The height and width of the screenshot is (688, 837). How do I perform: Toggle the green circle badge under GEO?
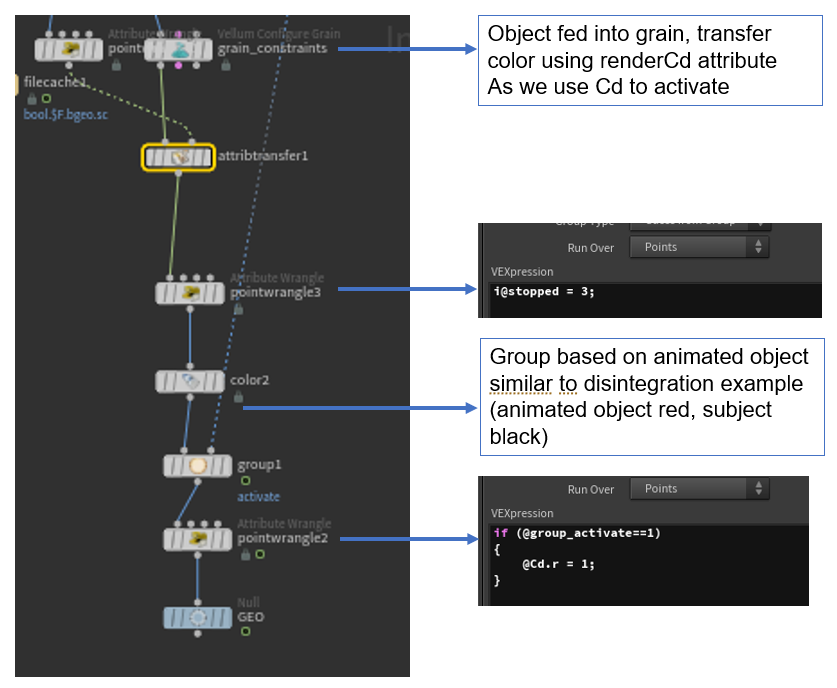245,633
